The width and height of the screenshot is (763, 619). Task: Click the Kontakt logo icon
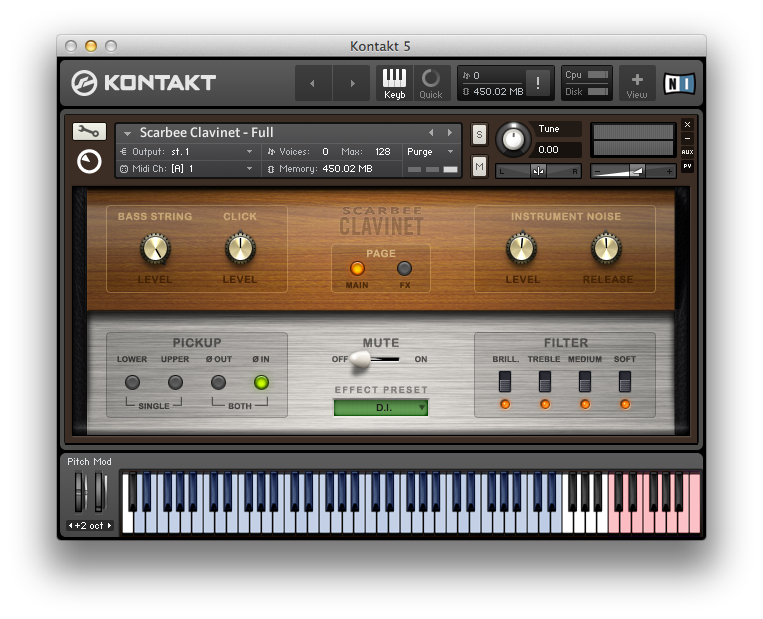click(x=84, y=83)
